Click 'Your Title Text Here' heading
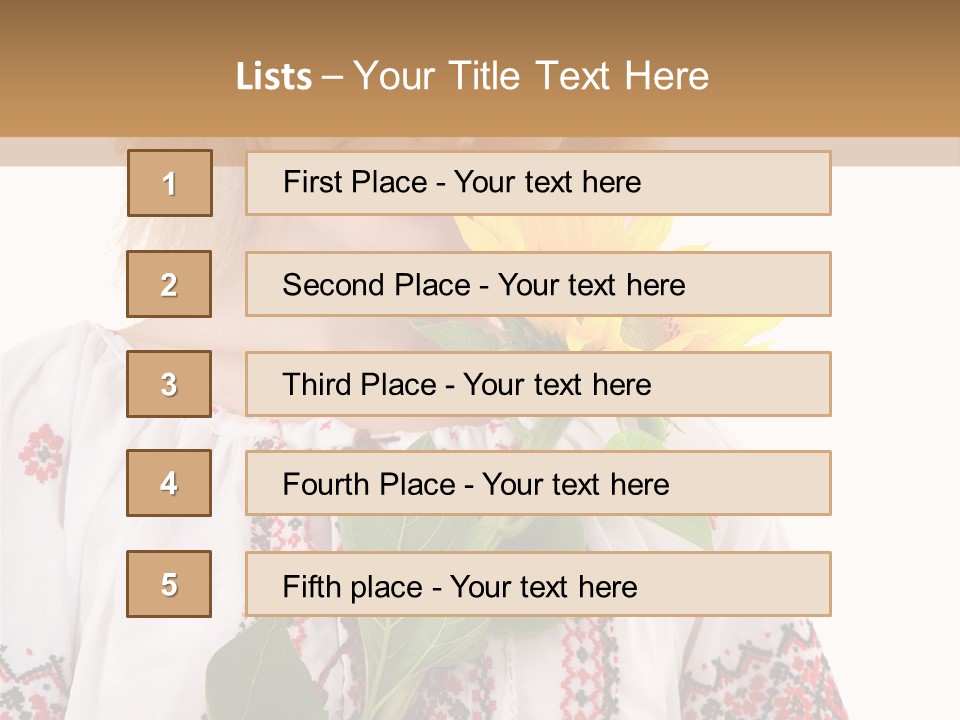The image size is (960, 720). (x=531, y=77)
